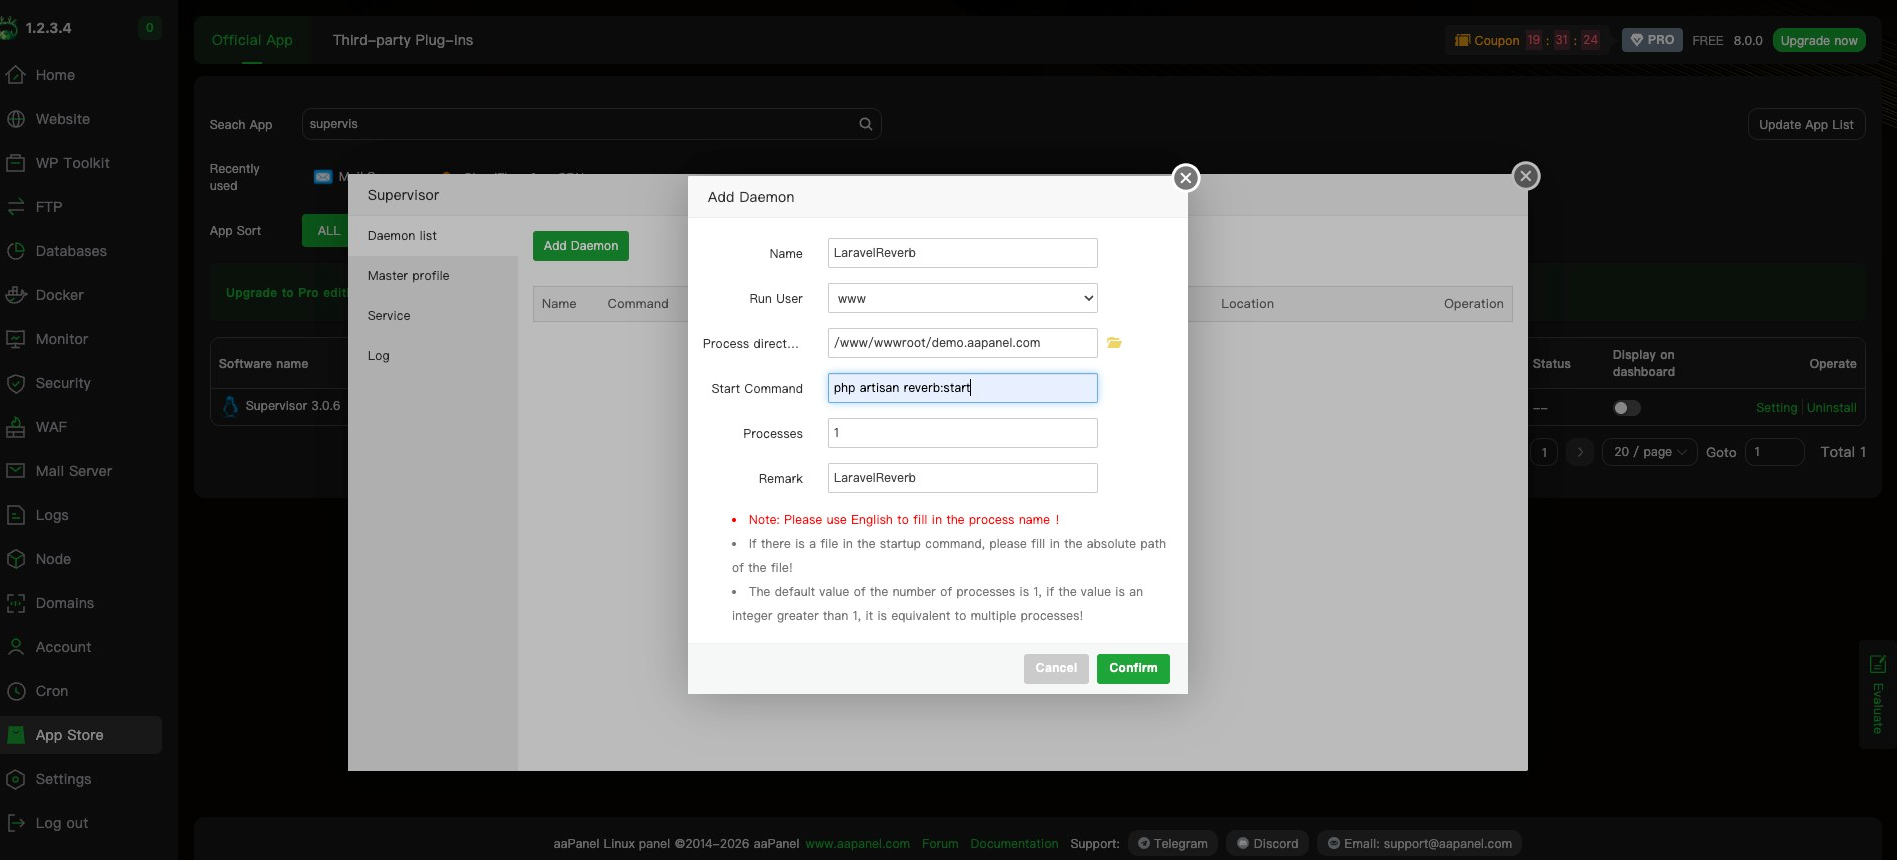1897x860 pixels.
Task: Click the notification count badge 0
Action: [149, 28]
